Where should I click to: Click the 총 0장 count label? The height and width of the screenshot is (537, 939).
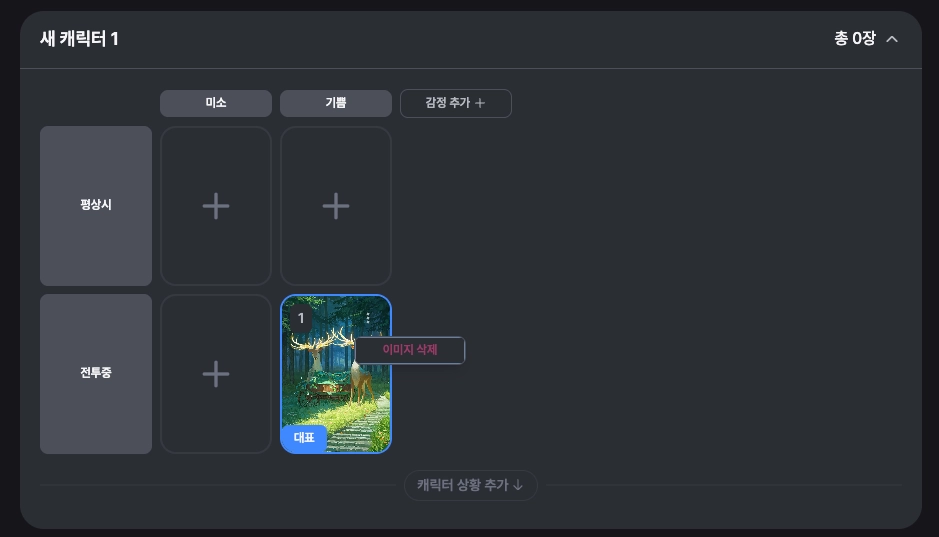pos(855,39)
